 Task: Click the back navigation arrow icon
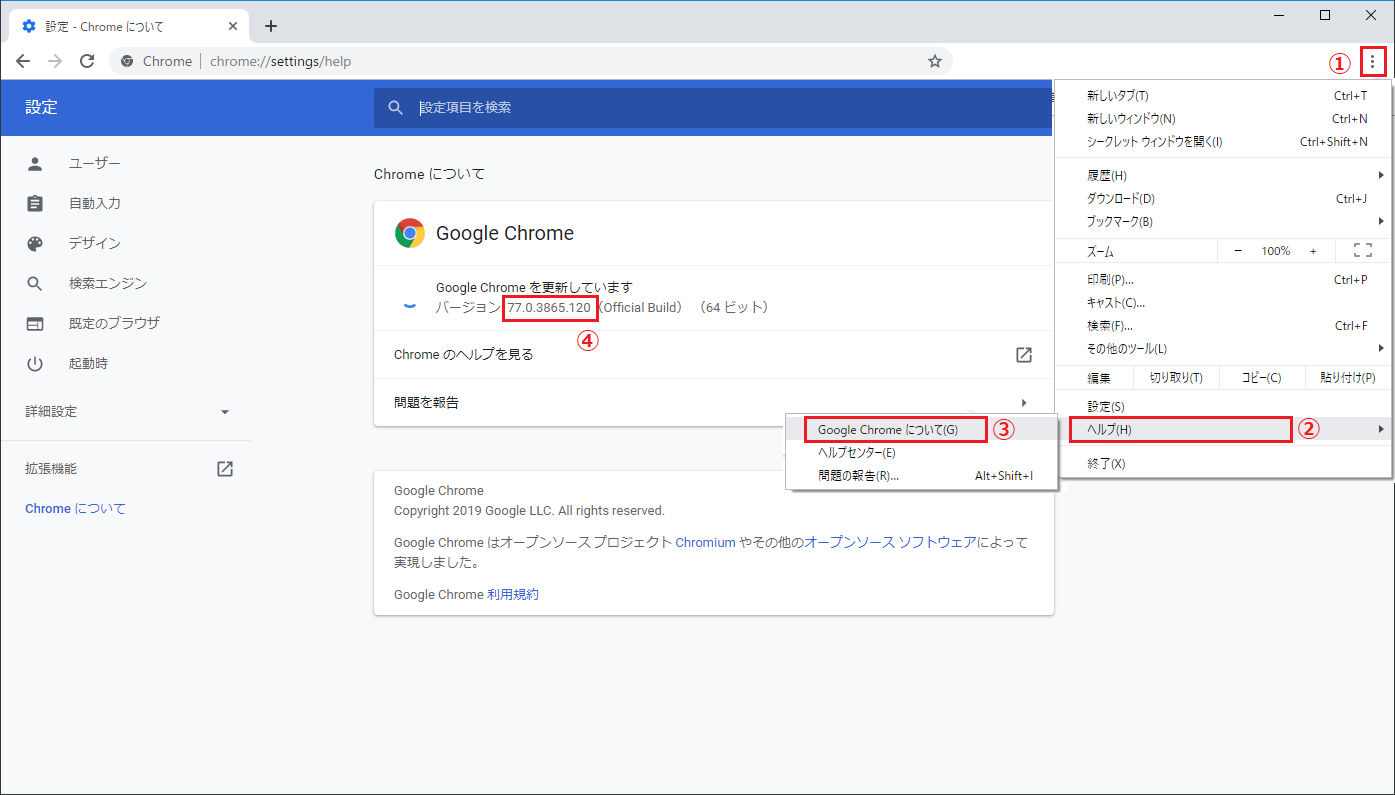(23, 61)
